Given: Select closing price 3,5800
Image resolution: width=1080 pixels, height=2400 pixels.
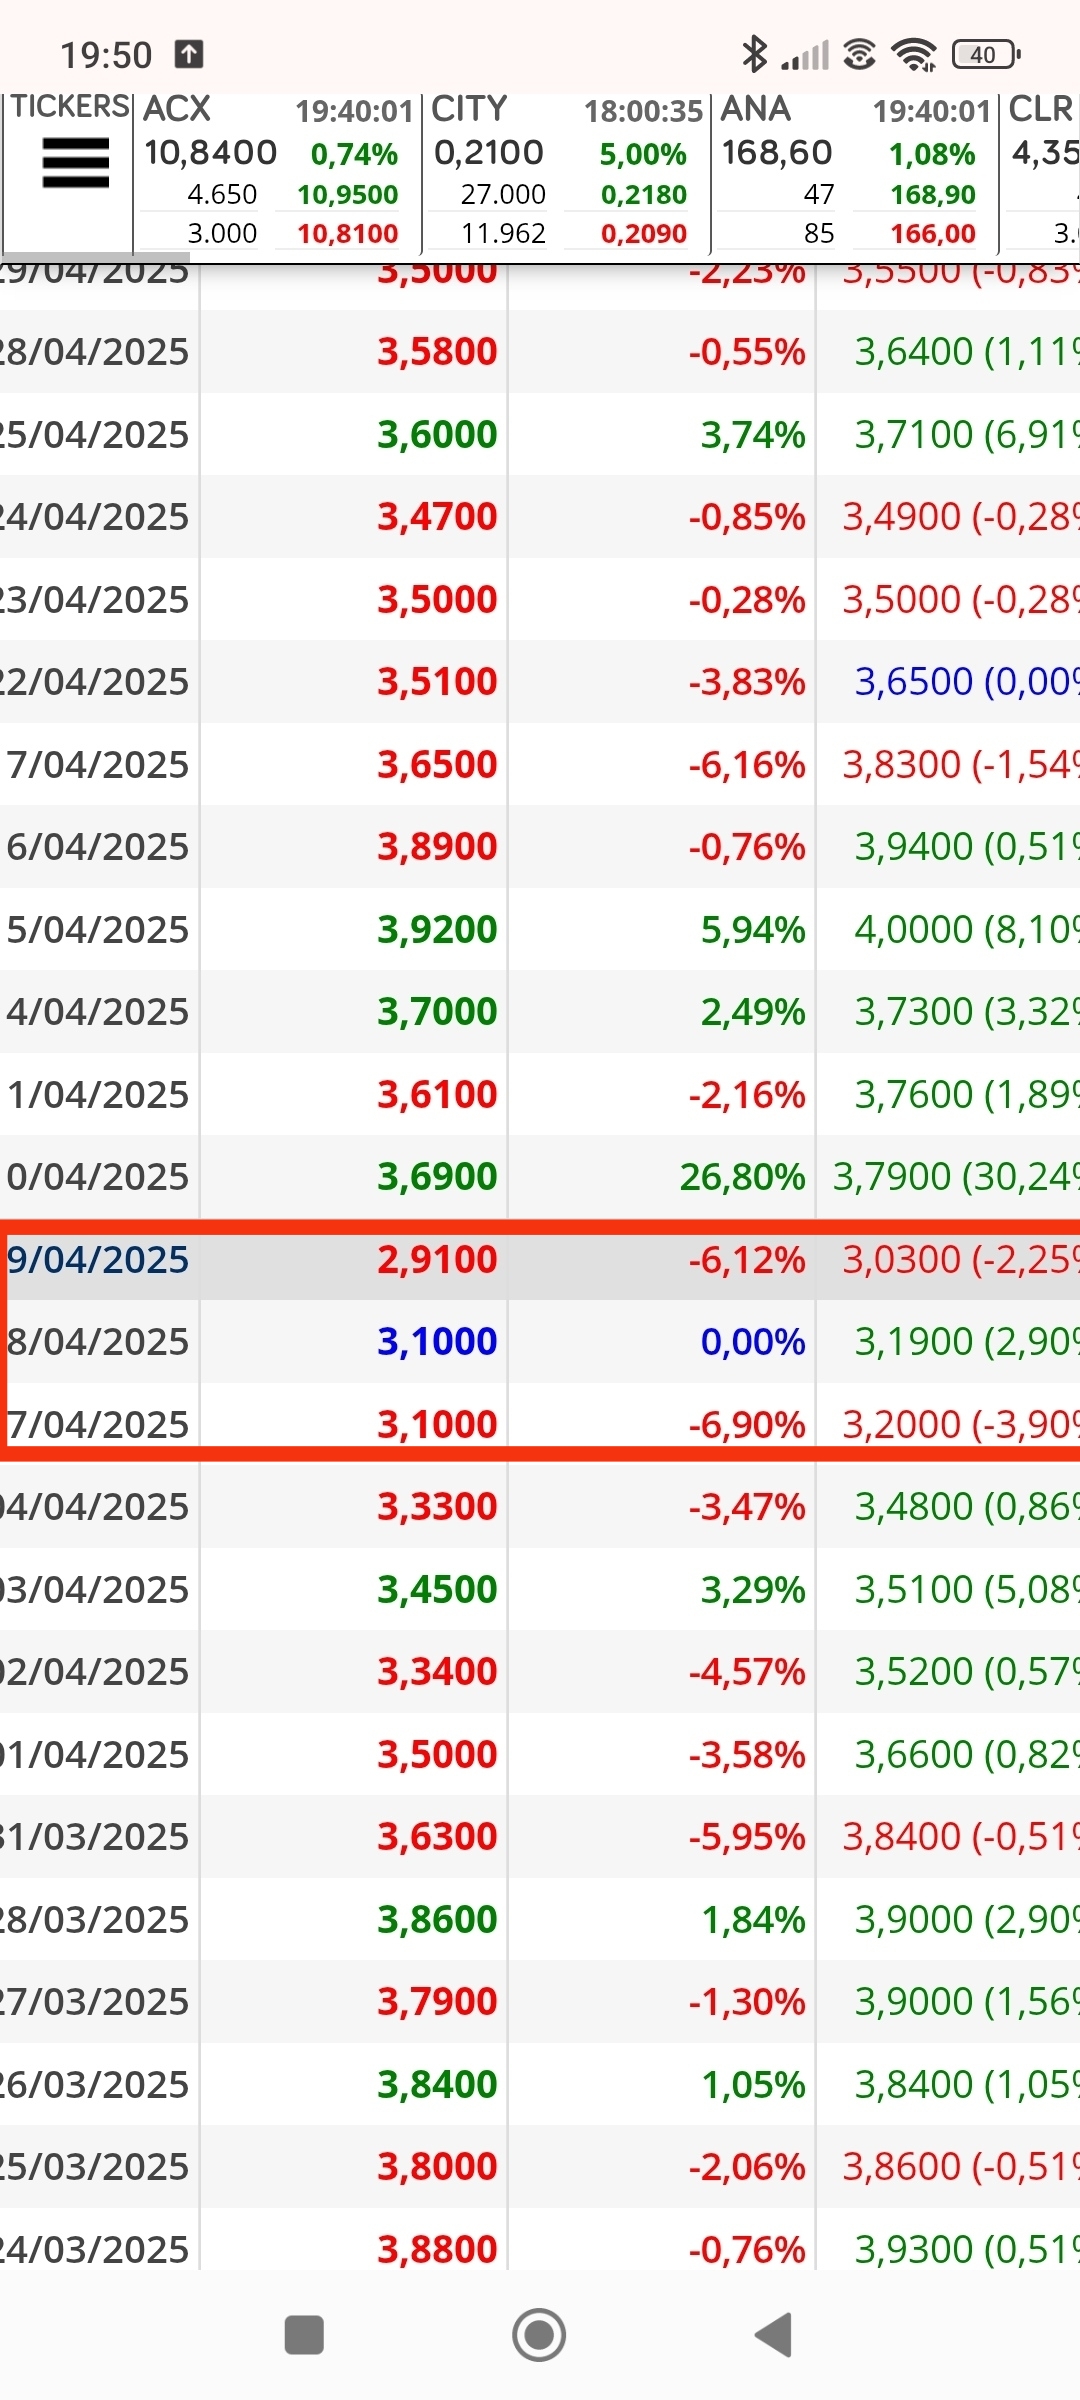Looking at the screenshot, I should (437, 351).
